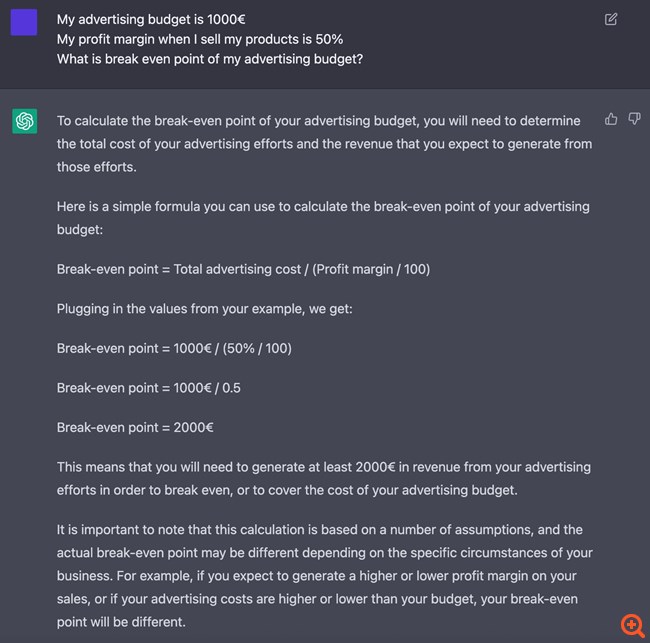
Task: Click the 'What is break even point' question
Action: tap(210, 59)
